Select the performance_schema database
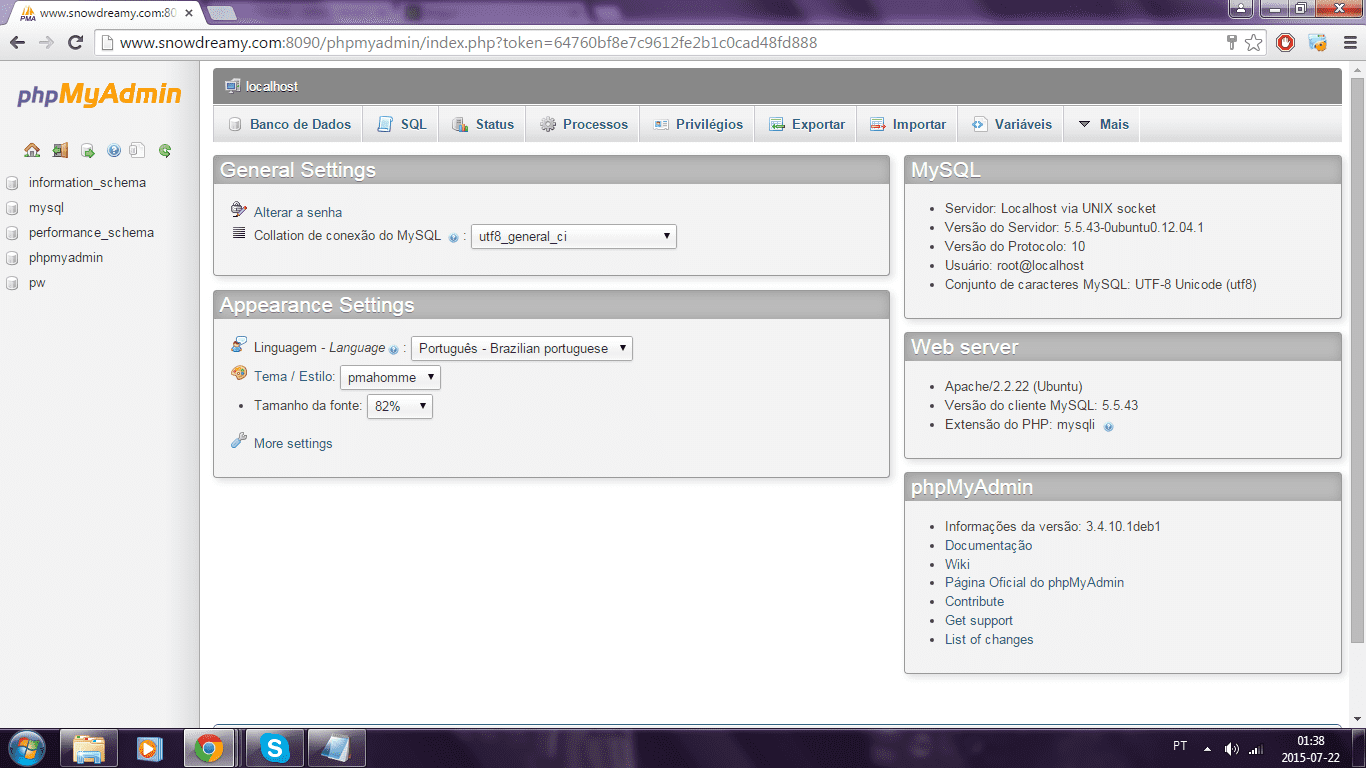This screenshot has height=768, width=1366. (x=91, y=233)
